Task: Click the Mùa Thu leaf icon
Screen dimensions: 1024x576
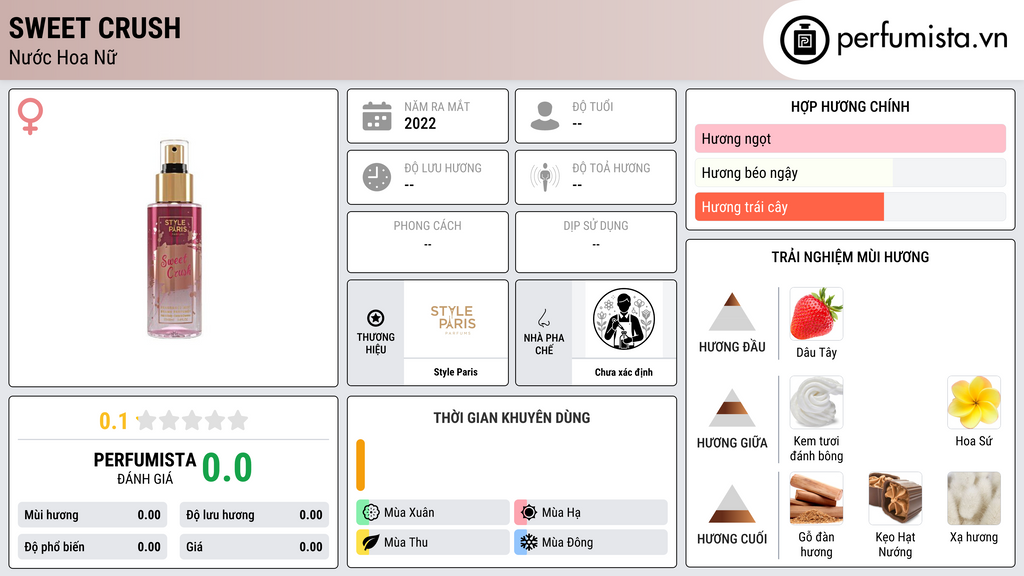Action: 371,542
